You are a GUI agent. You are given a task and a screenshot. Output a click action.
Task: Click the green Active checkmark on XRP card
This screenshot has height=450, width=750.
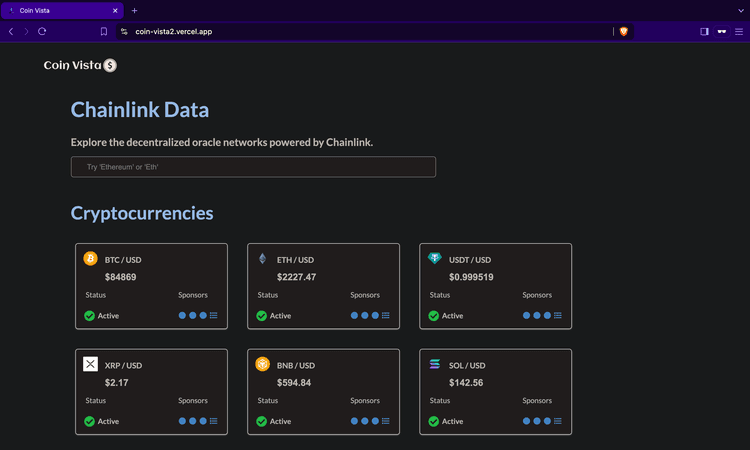coord(89,421)
